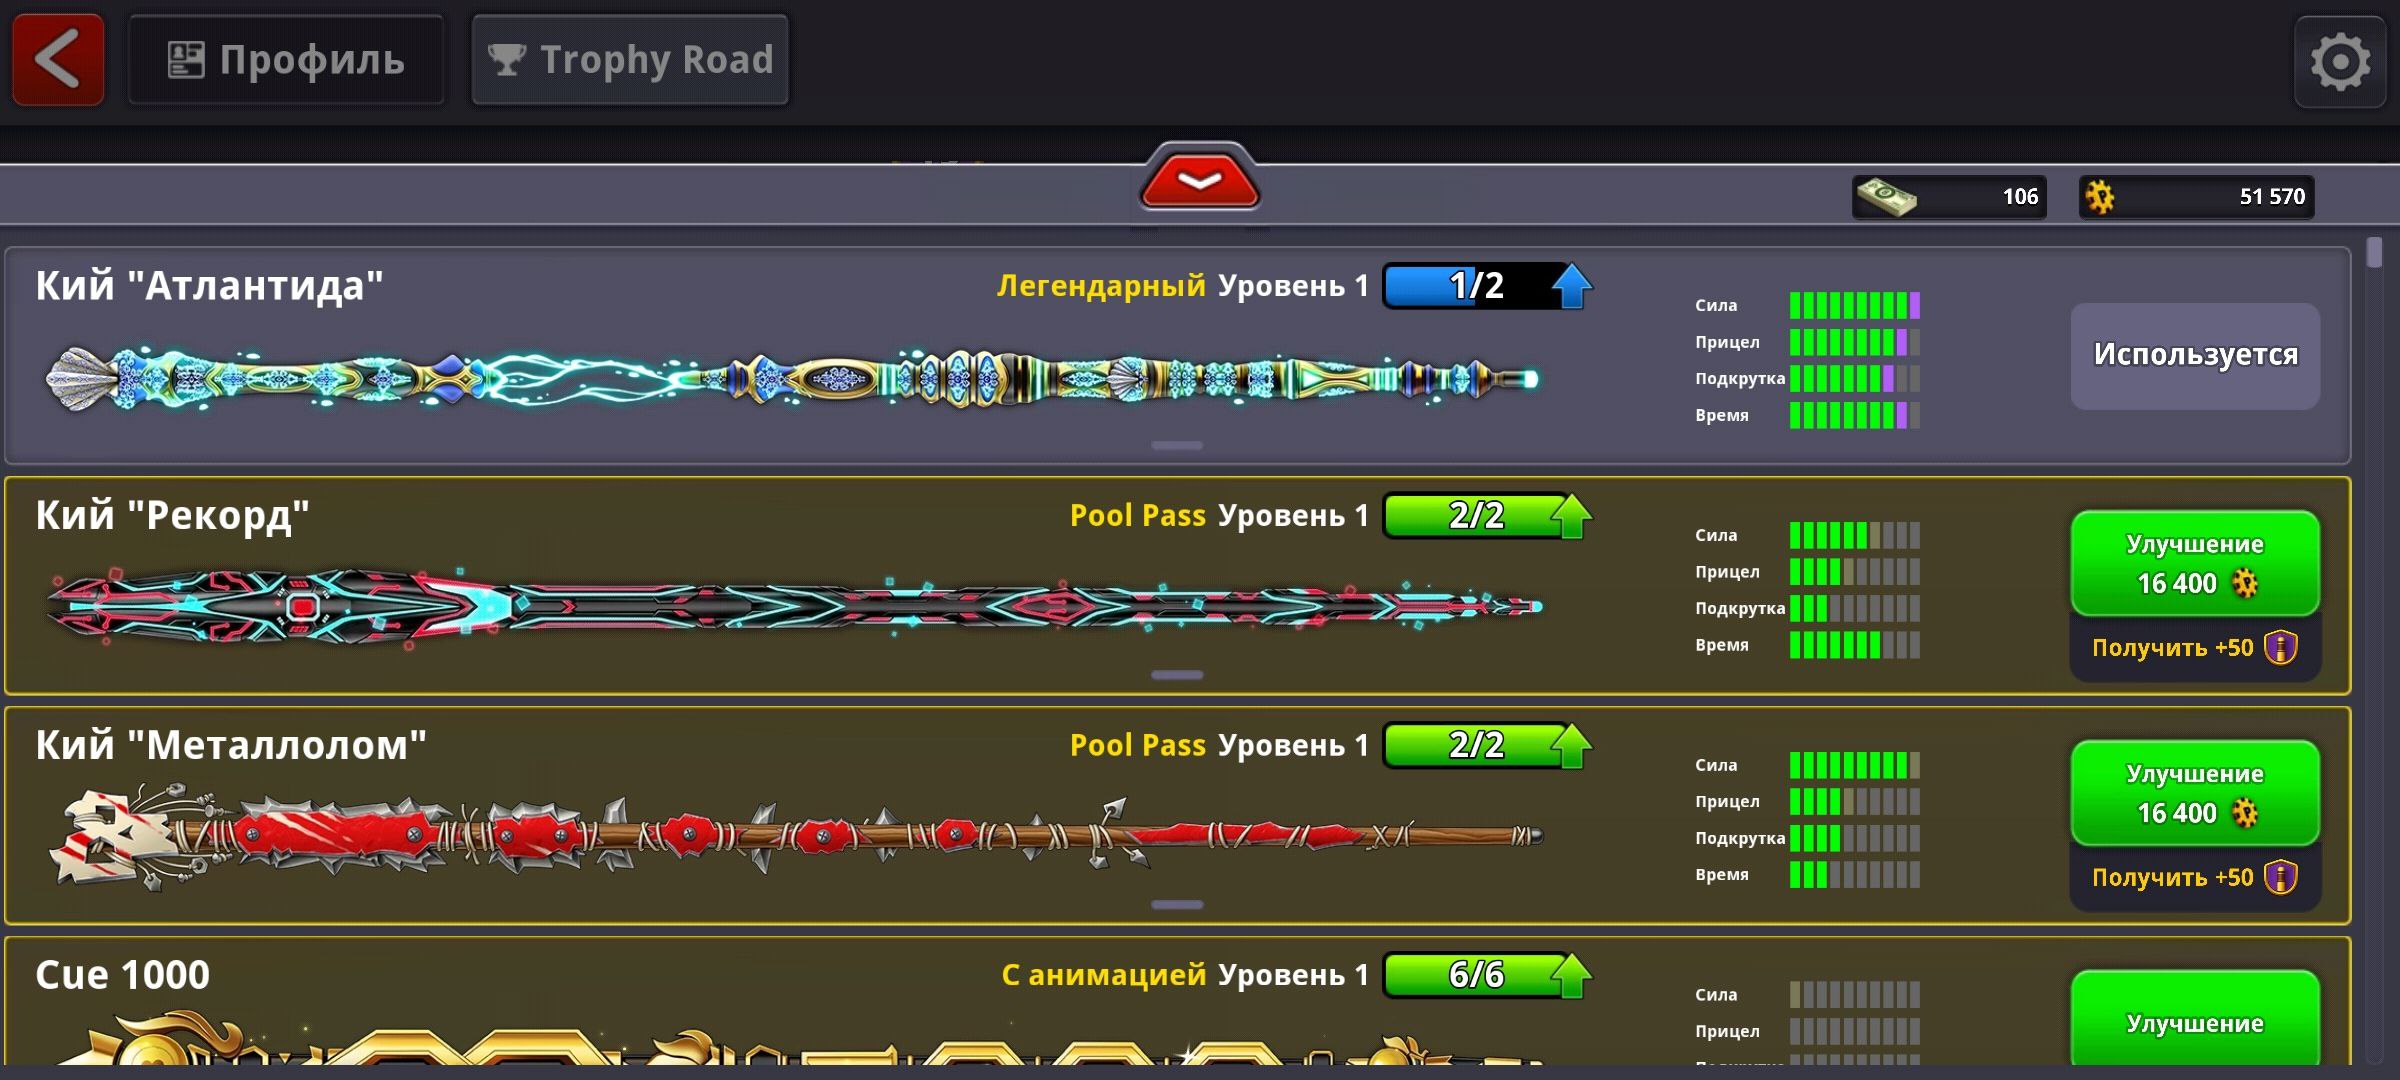Image resolution: width=2400 pixels, height=1080 pixels.
Task: Click coin icon on Металлолом upgrade button
Action: pos(2246,813)
